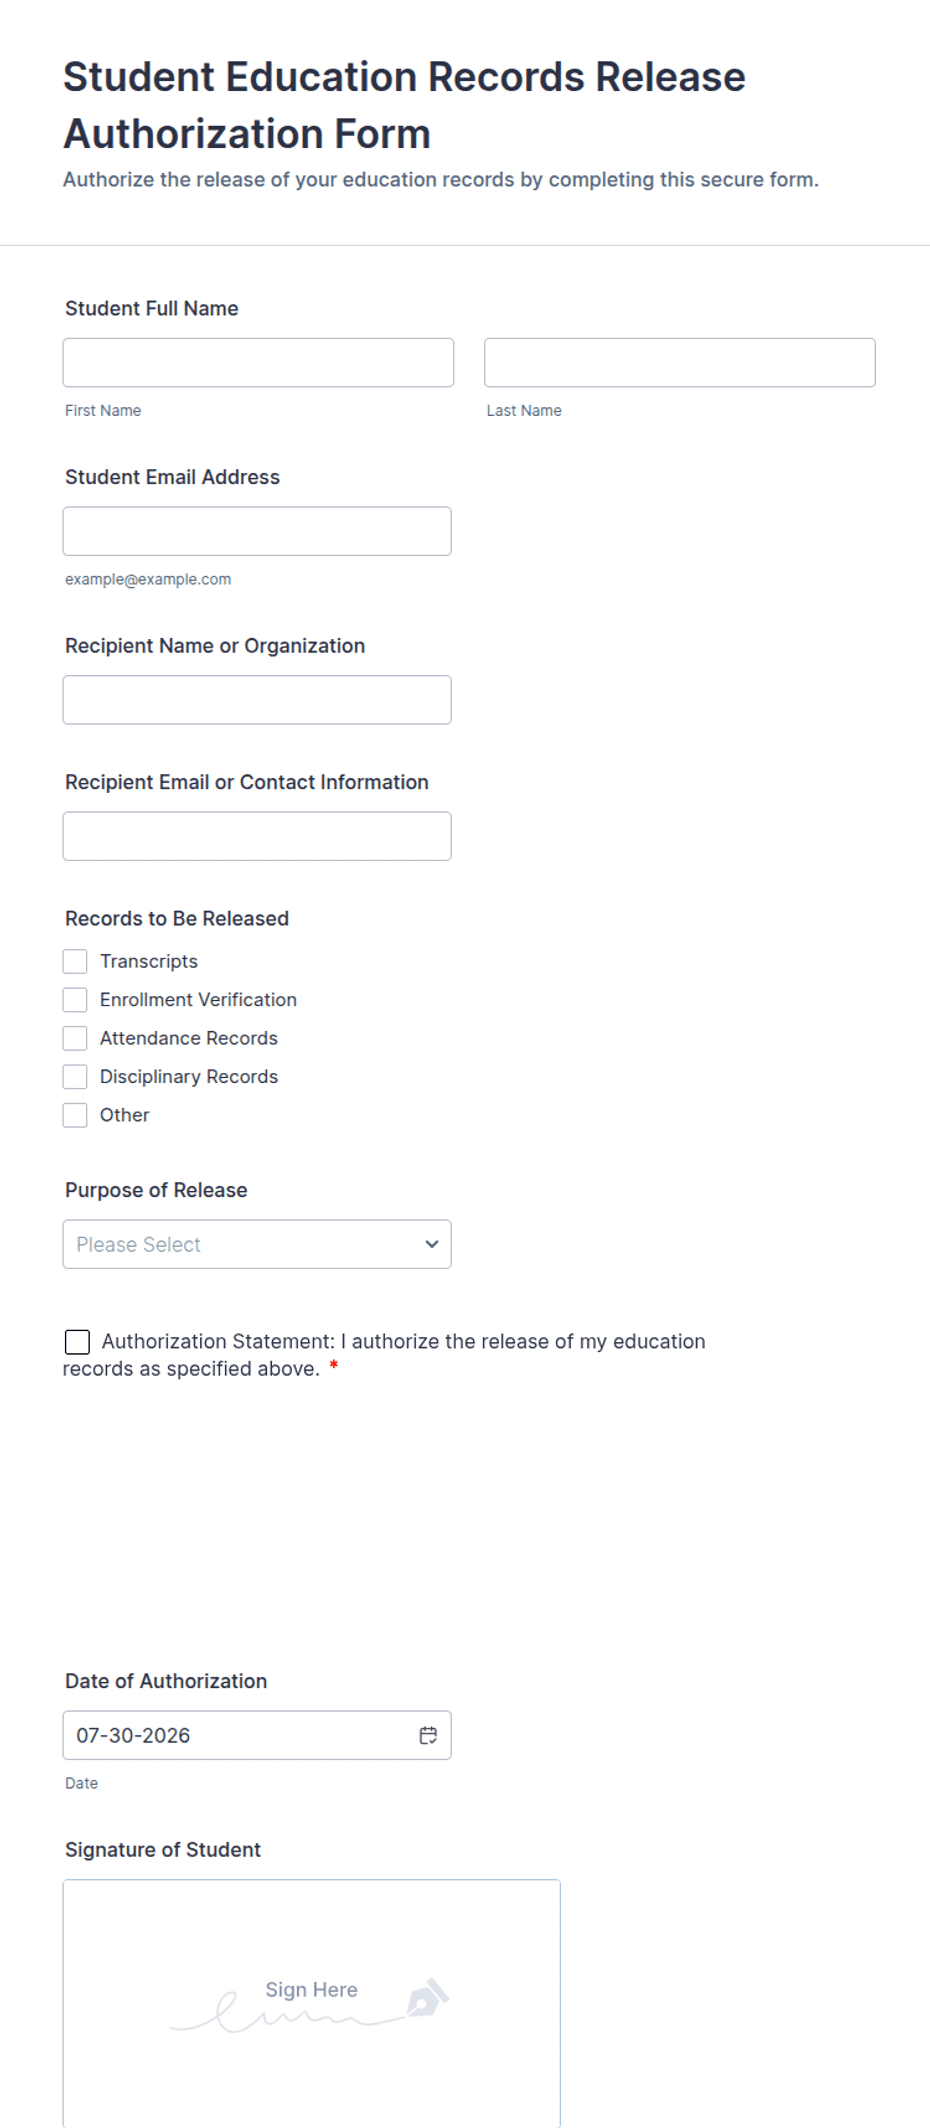Select the Attendance Records checkbox
This screenshot has width=930, height=2128.
[75, 1038]
